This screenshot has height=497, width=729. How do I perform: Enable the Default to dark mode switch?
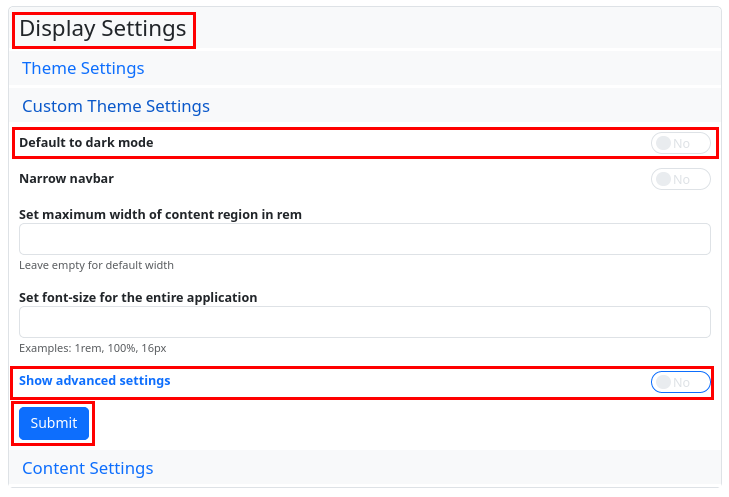click(x=680, y=143)
